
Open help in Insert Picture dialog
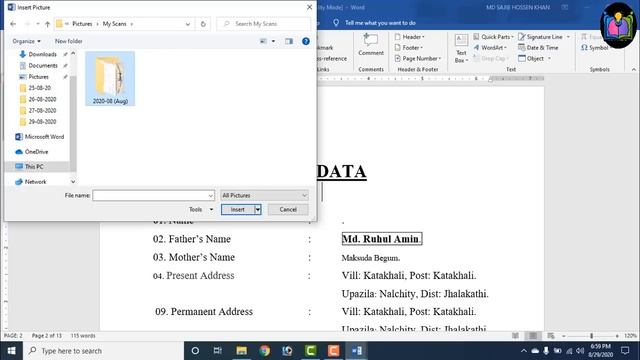pyautogui.click(x=306, y=41)
